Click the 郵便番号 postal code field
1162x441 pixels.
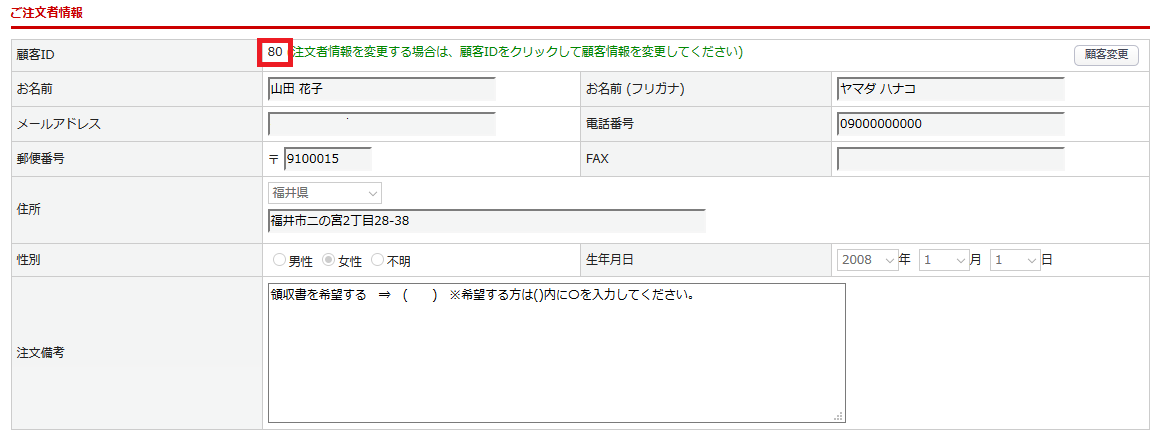coord(327,159)
